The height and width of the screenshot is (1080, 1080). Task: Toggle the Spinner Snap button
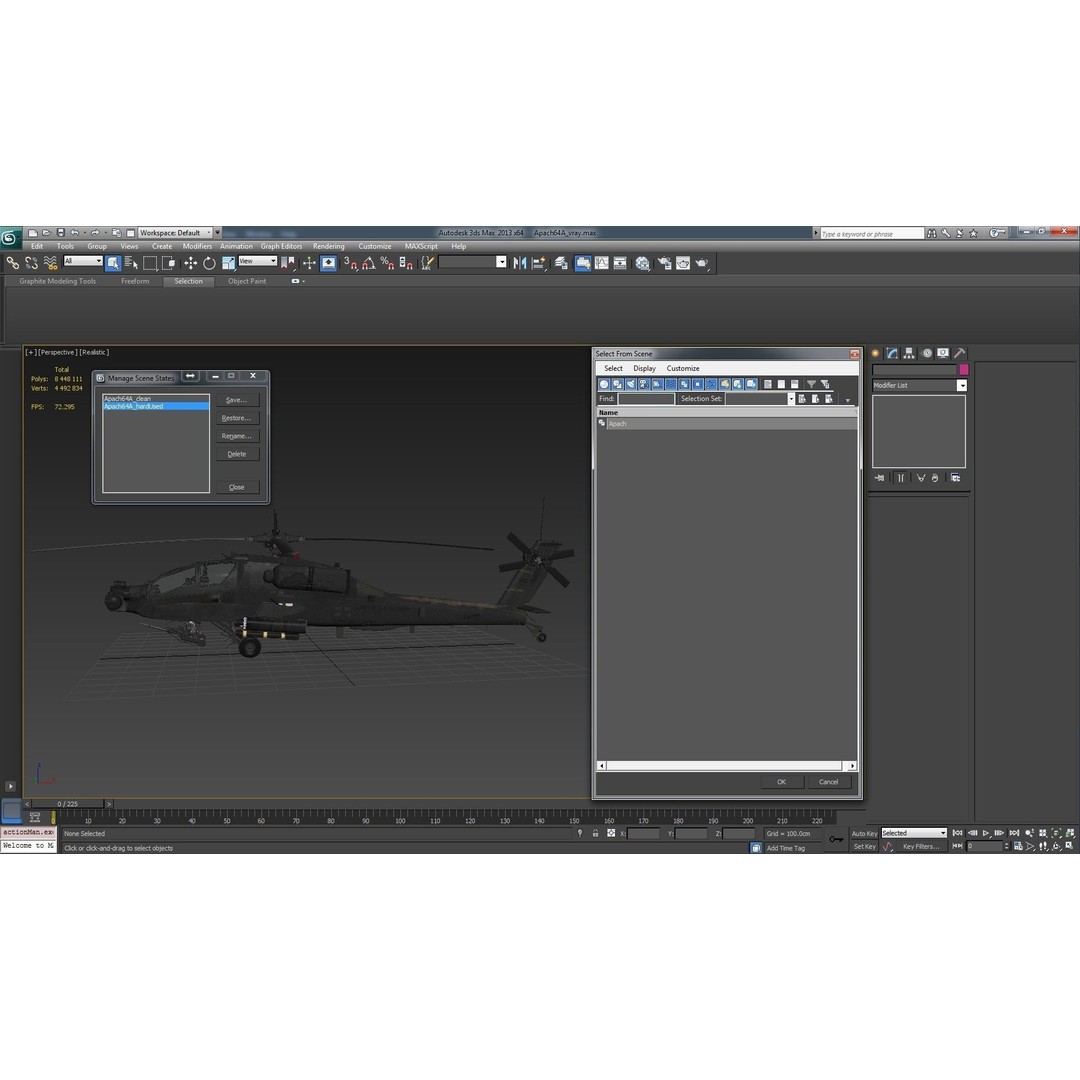406,263
